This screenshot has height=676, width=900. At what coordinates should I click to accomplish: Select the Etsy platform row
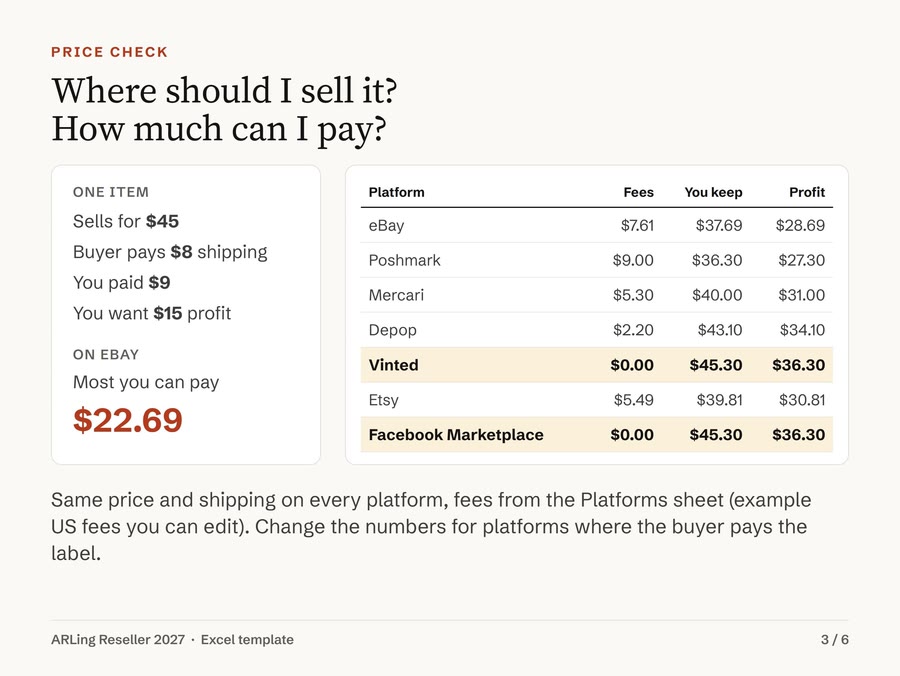pos(596,400)
